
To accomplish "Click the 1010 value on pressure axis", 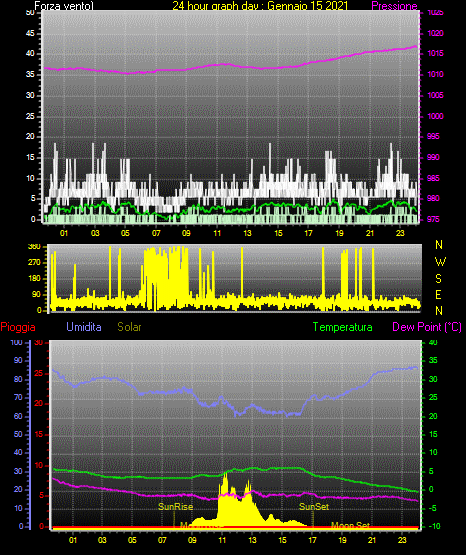I will tap(435, 74).
